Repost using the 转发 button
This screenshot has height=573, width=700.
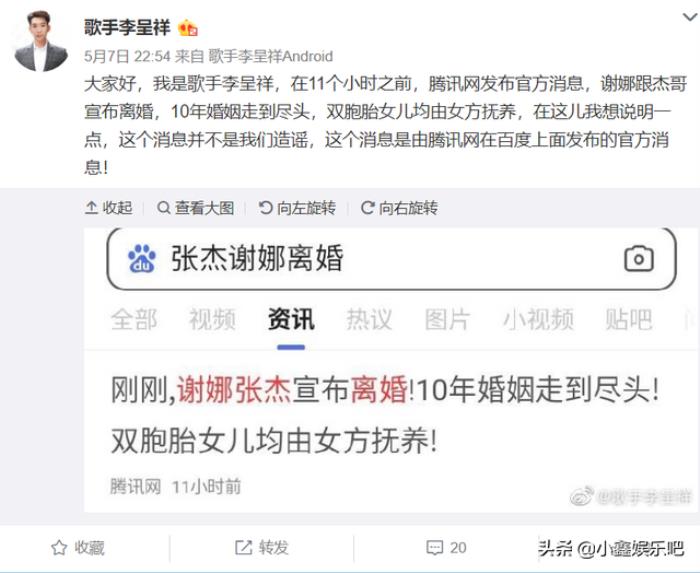coord(262,548)
